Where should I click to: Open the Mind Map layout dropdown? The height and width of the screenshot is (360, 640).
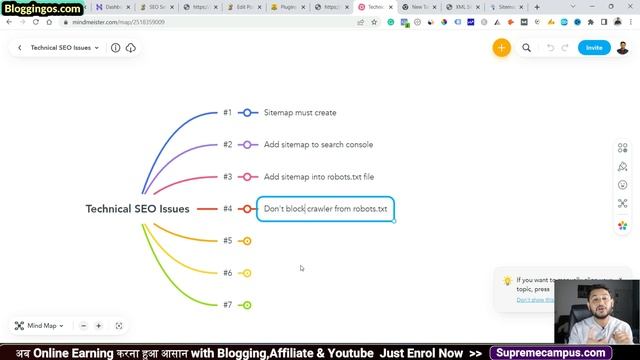click(39, 326)
